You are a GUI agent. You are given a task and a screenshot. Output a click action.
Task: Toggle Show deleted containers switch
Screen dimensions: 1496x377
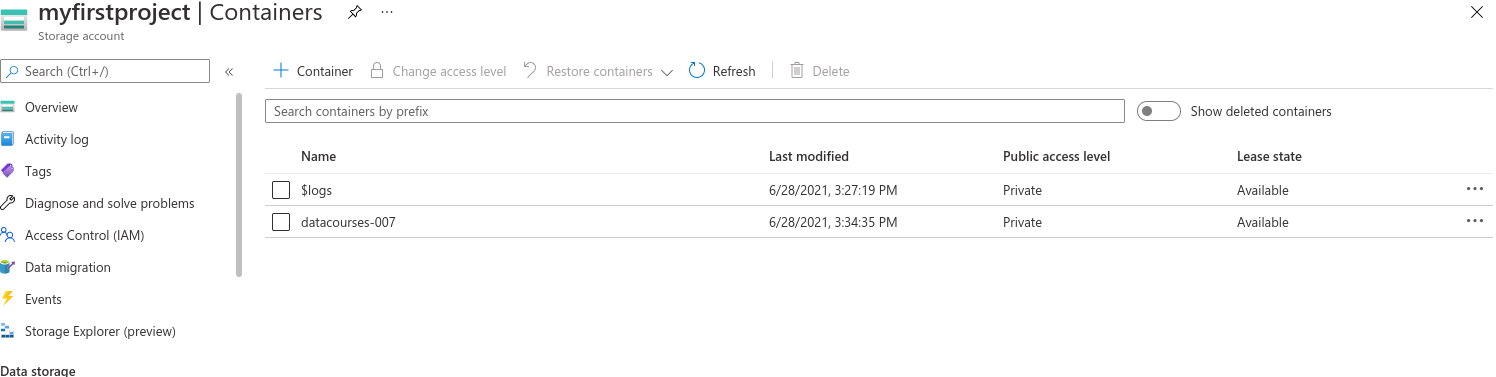[1159, 111]
